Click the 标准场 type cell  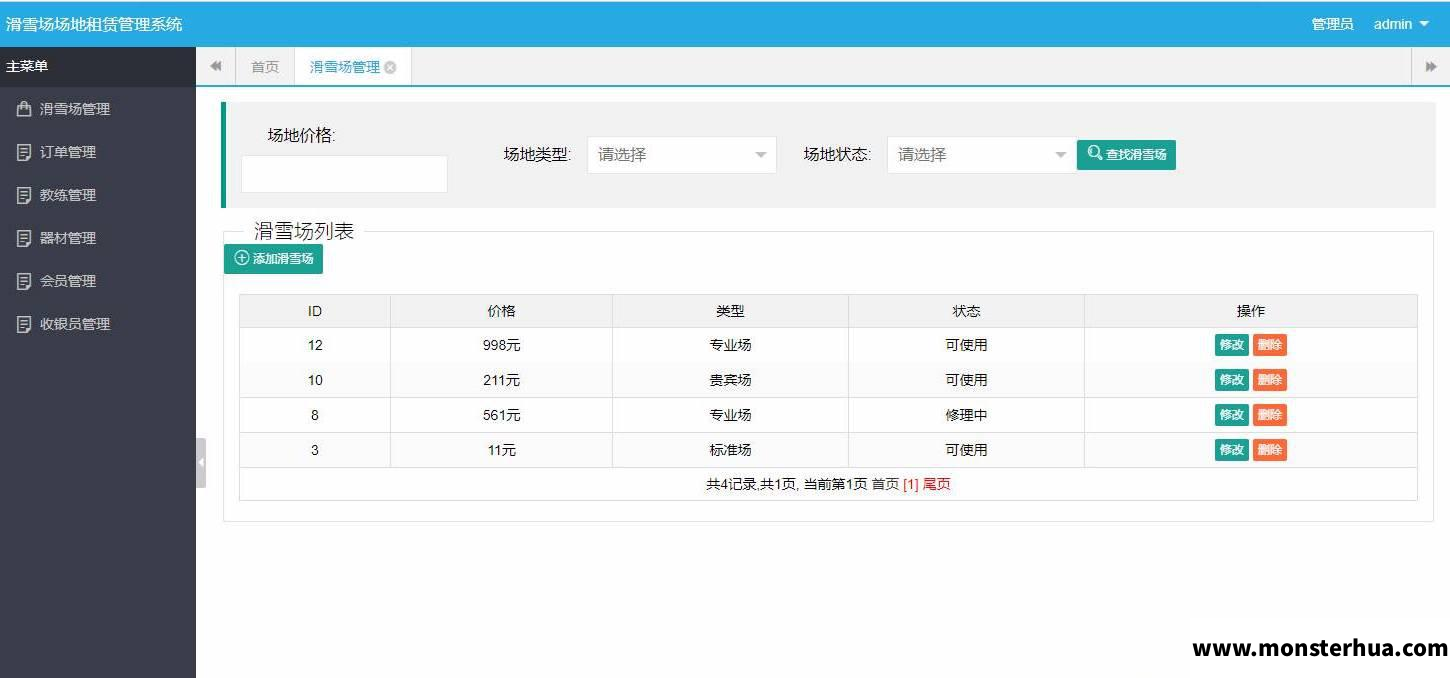[730, 450]
